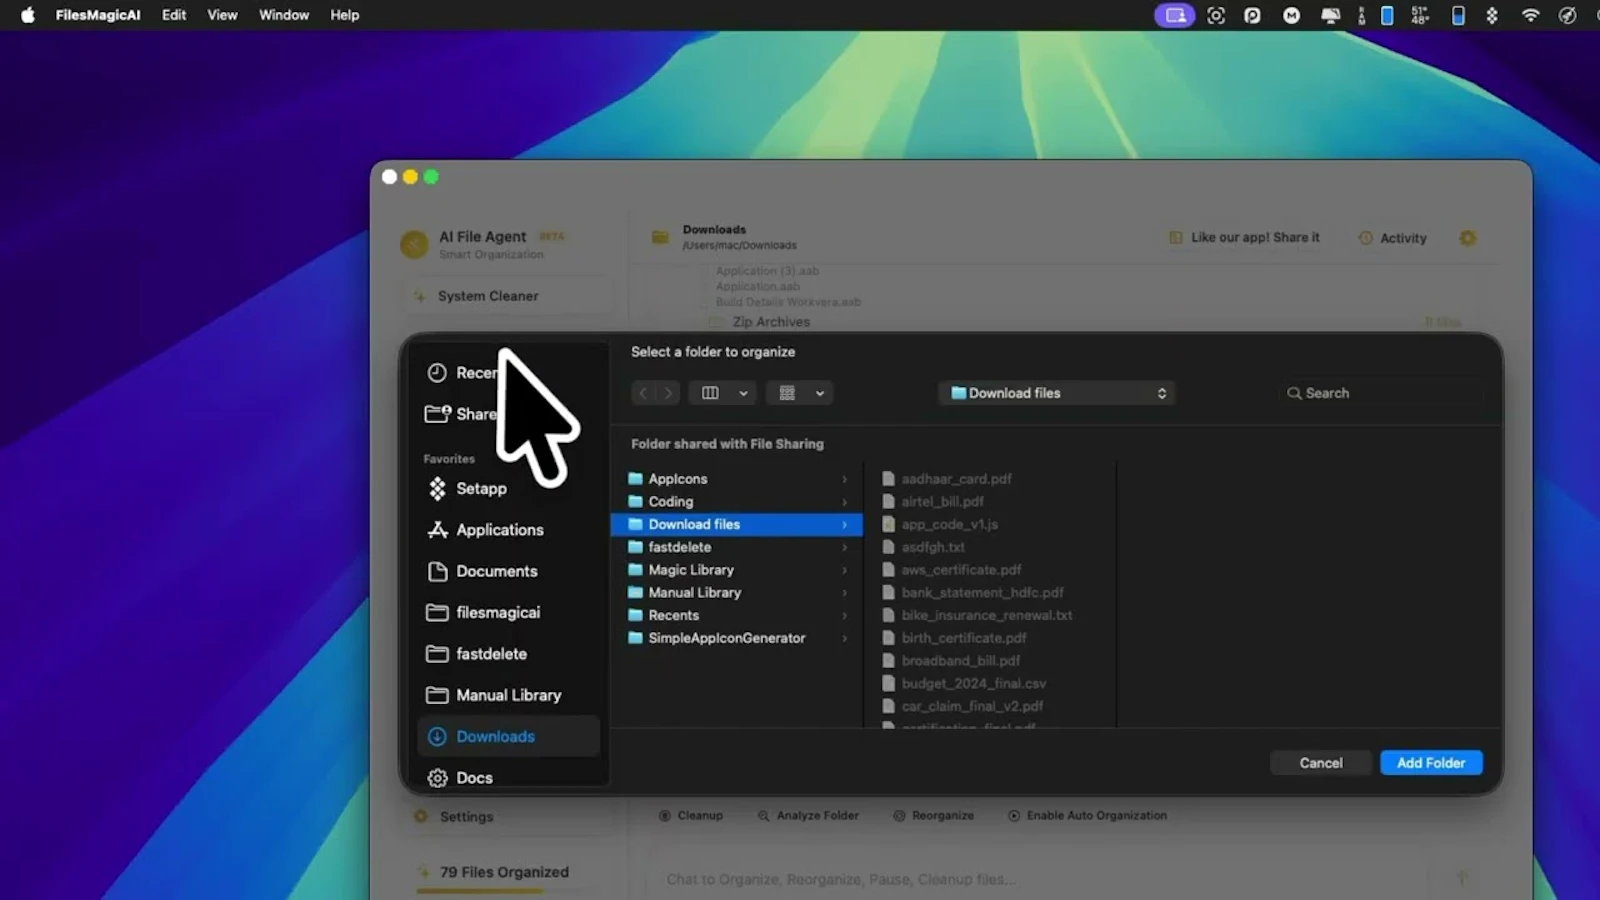Image resolution: width=1600 pixels, height=900 pixels.
Task: Click the Wi-Fi status icon
Action: [1530, 15]
